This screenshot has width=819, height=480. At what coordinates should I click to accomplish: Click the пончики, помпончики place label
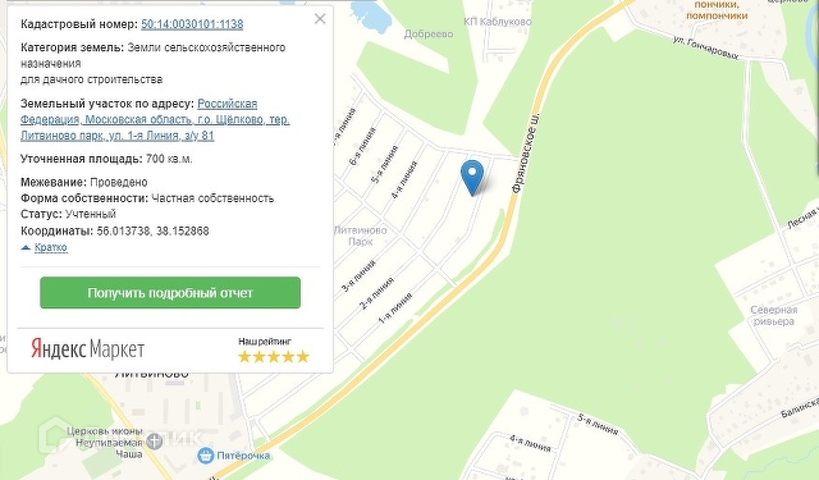[716, 10]
